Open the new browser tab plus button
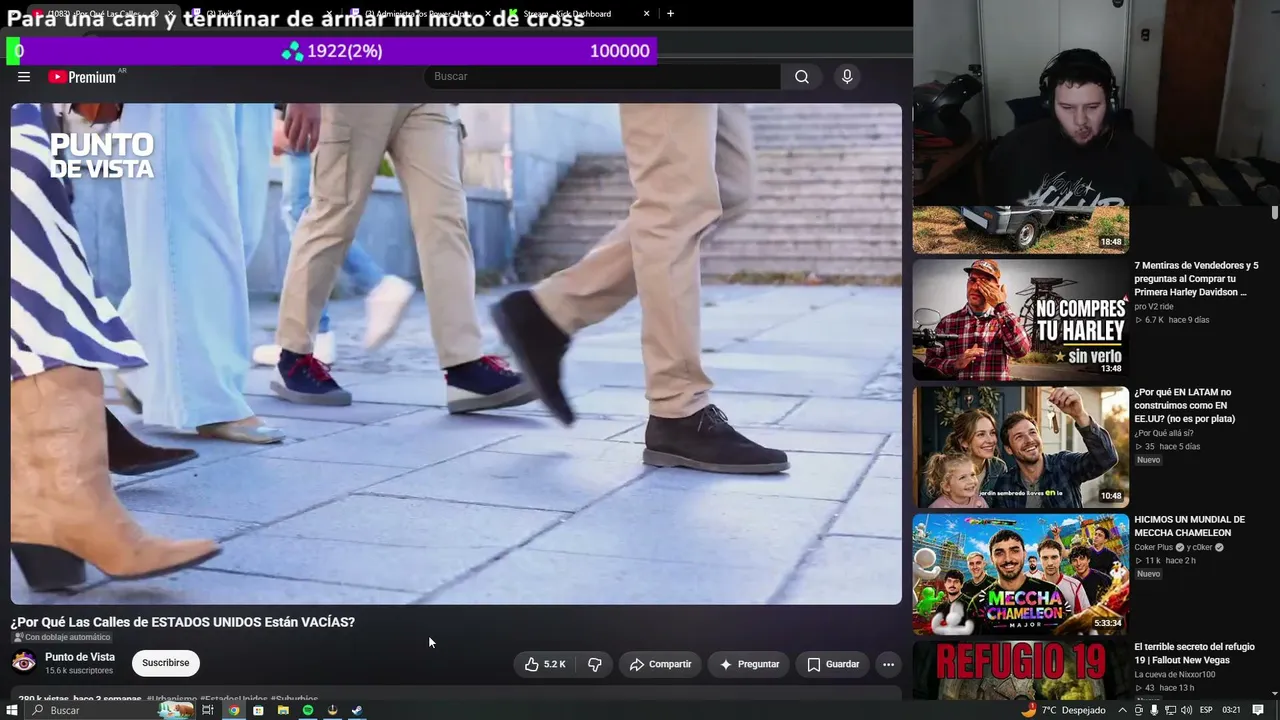The width and height of the screenshot is (1280, 720). 670,14
